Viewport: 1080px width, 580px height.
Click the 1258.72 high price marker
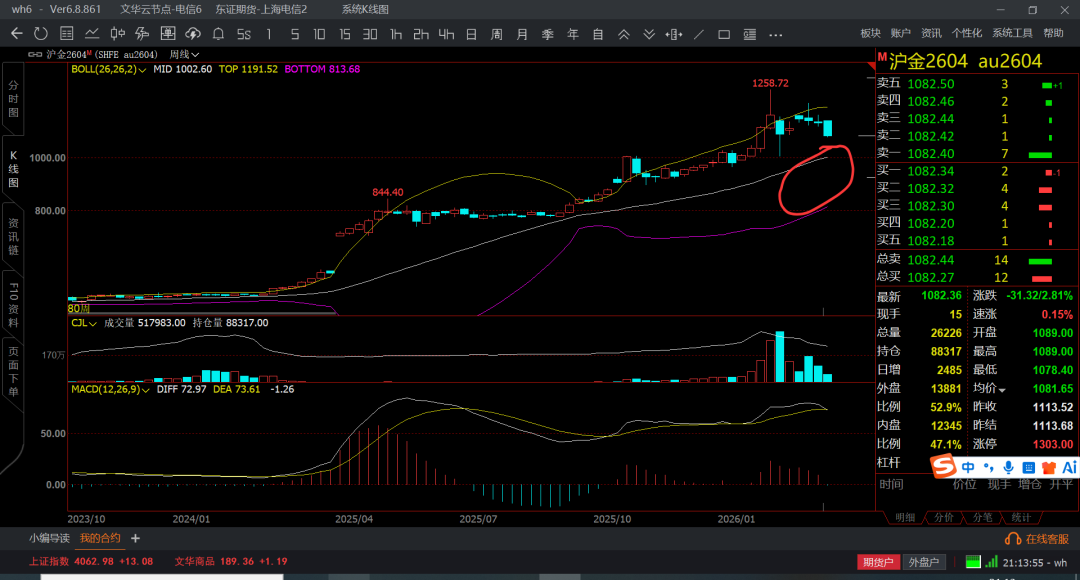click(x=770, y=84)
